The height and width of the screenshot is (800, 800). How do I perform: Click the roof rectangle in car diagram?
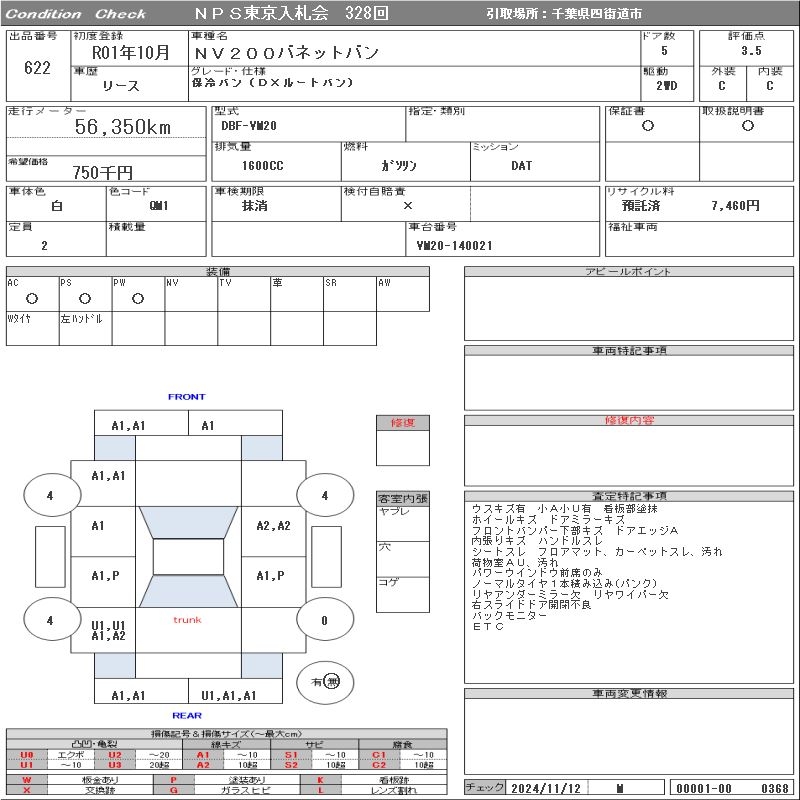click(188, 557)
